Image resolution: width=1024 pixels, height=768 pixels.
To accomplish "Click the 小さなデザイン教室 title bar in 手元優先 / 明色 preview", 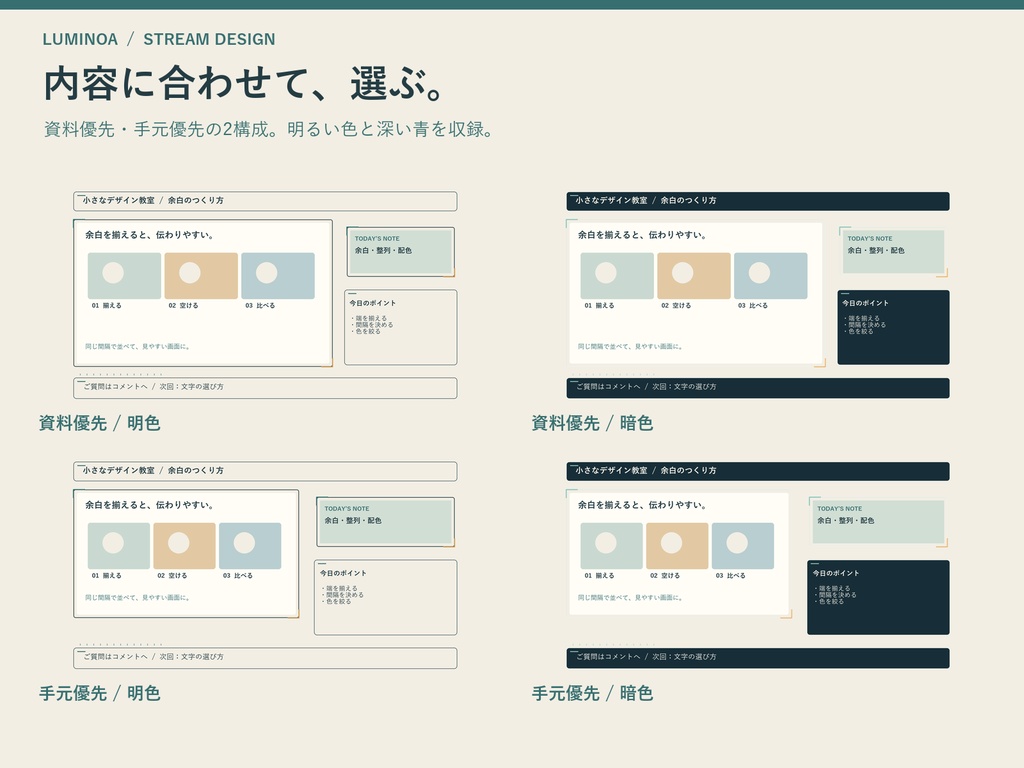I will click(265, 472).
